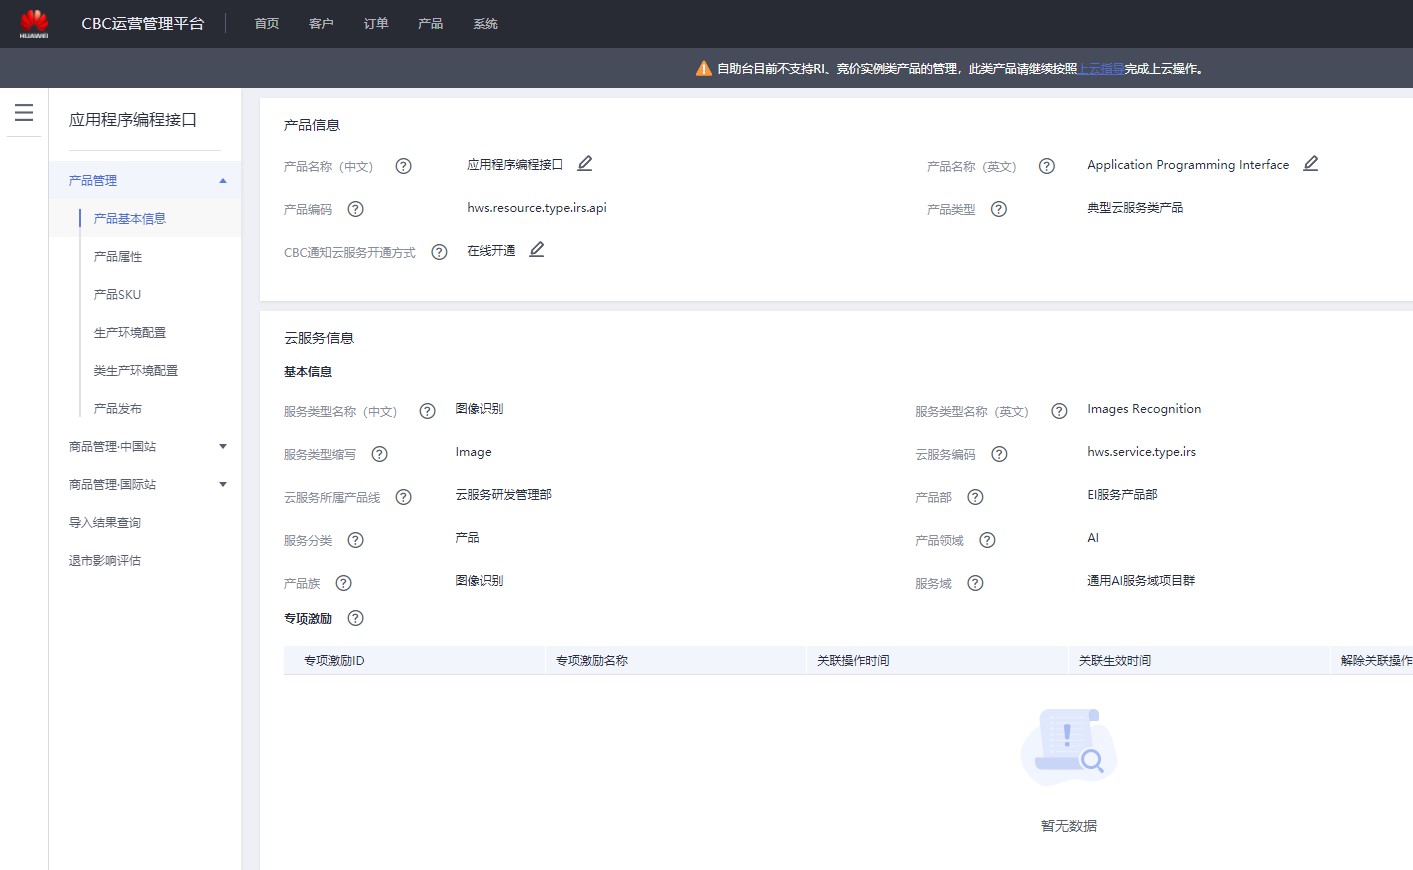This screenshot has height=870, width=1413.
Task: Click the EI服务产品部 value
Action: tap(1122, 495)
